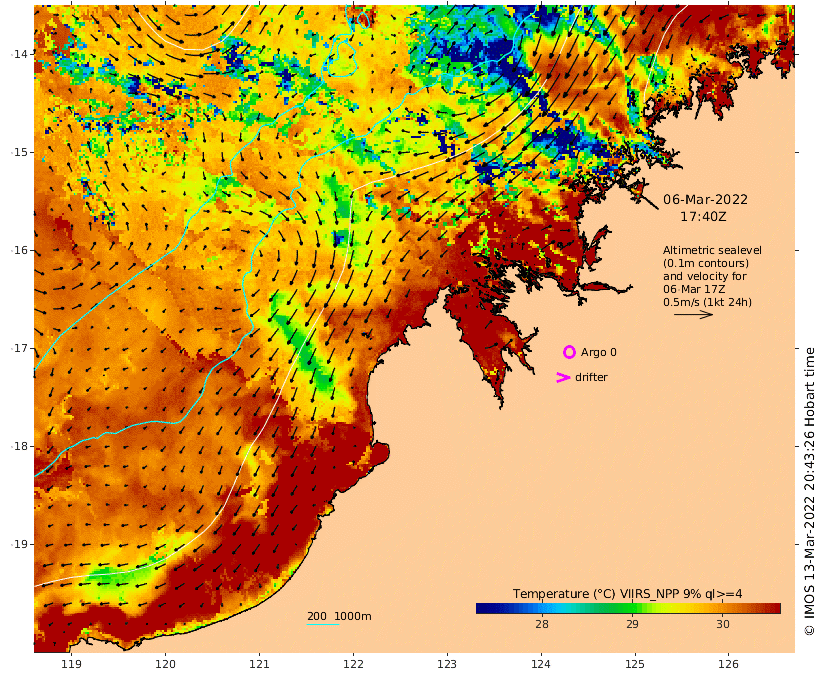Click the '0.5m/s (1kt 24h)' text
Image resolution: width=820 pixels, height=680 pixels.
(708, 302)
